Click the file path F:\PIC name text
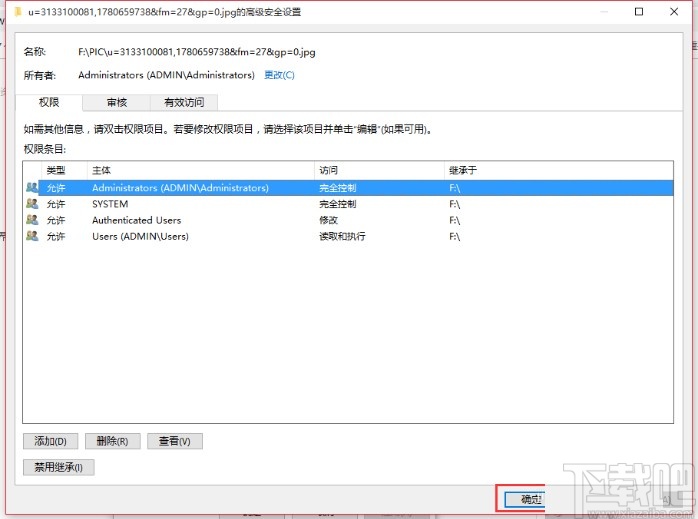This screenshot has height=519, width=698. [197, 52]
